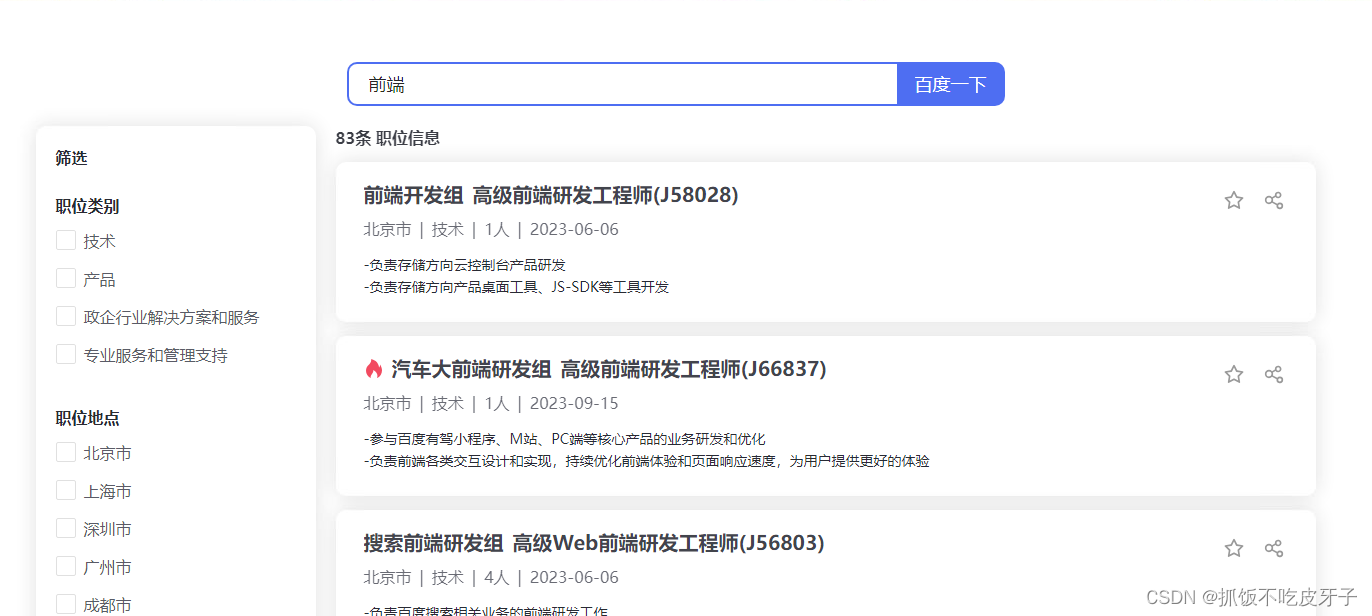
Task: Share the J66837 job listing
Action: tap(1274, 374)
